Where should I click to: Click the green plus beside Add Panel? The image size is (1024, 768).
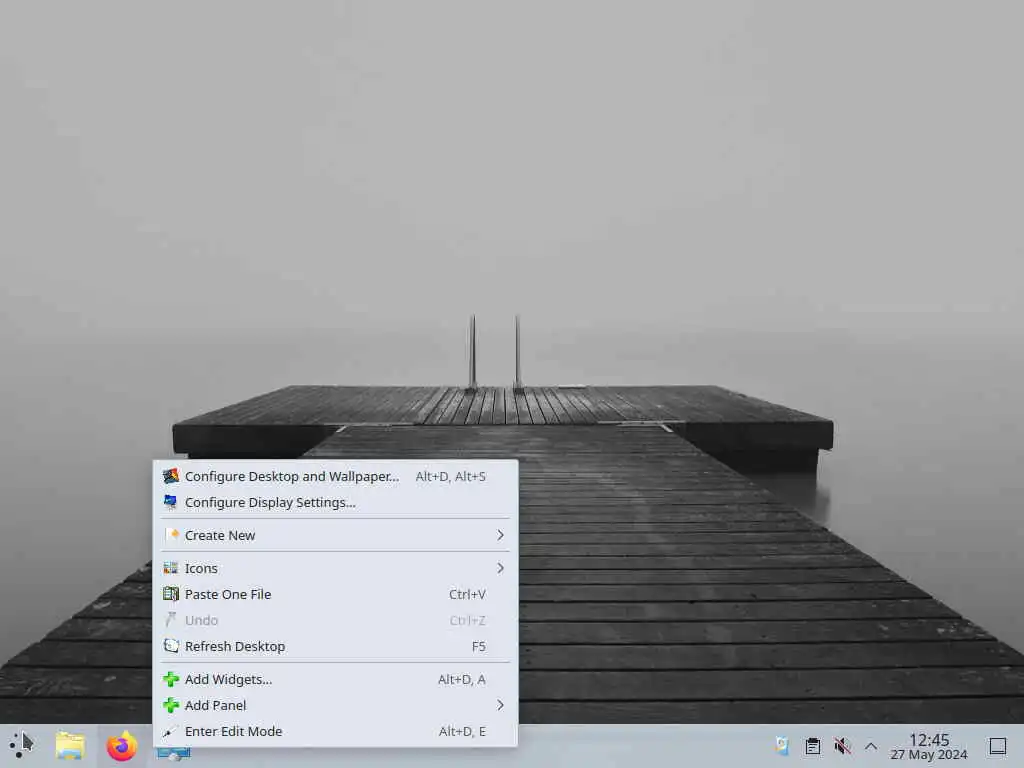click(171, 705)
